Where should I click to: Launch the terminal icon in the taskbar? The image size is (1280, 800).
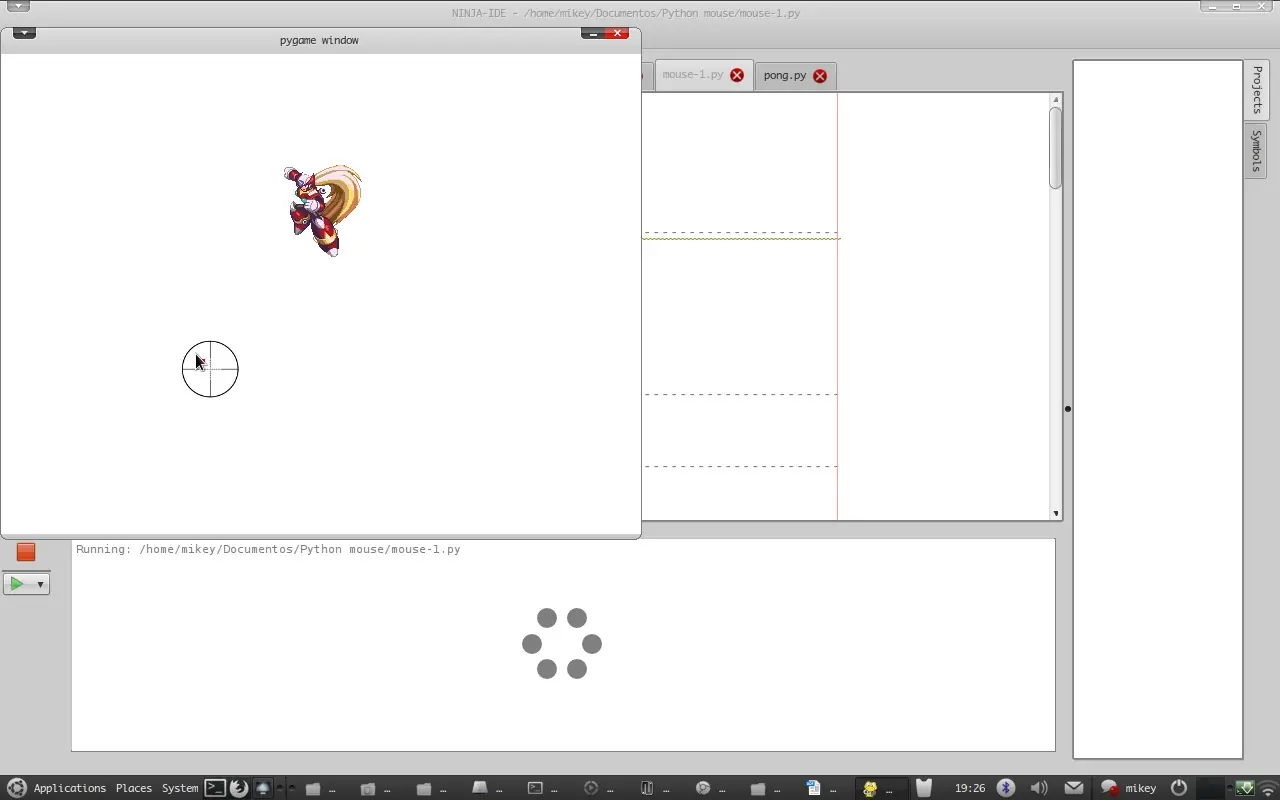(215, 788)
